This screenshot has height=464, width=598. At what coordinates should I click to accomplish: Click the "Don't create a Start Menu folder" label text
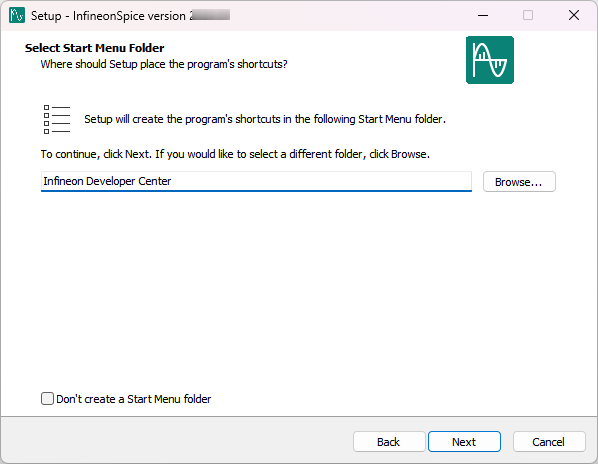pyautogui.click(x=133, y=399)
